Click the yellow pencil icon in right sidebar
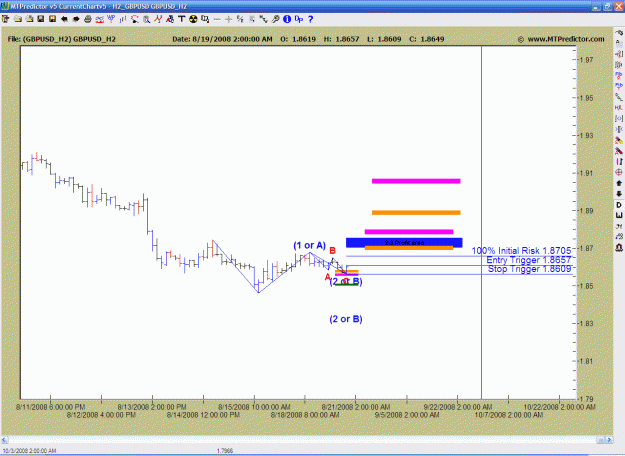Image resolution: width=625 pixels, height=456 pixels. 619,140
